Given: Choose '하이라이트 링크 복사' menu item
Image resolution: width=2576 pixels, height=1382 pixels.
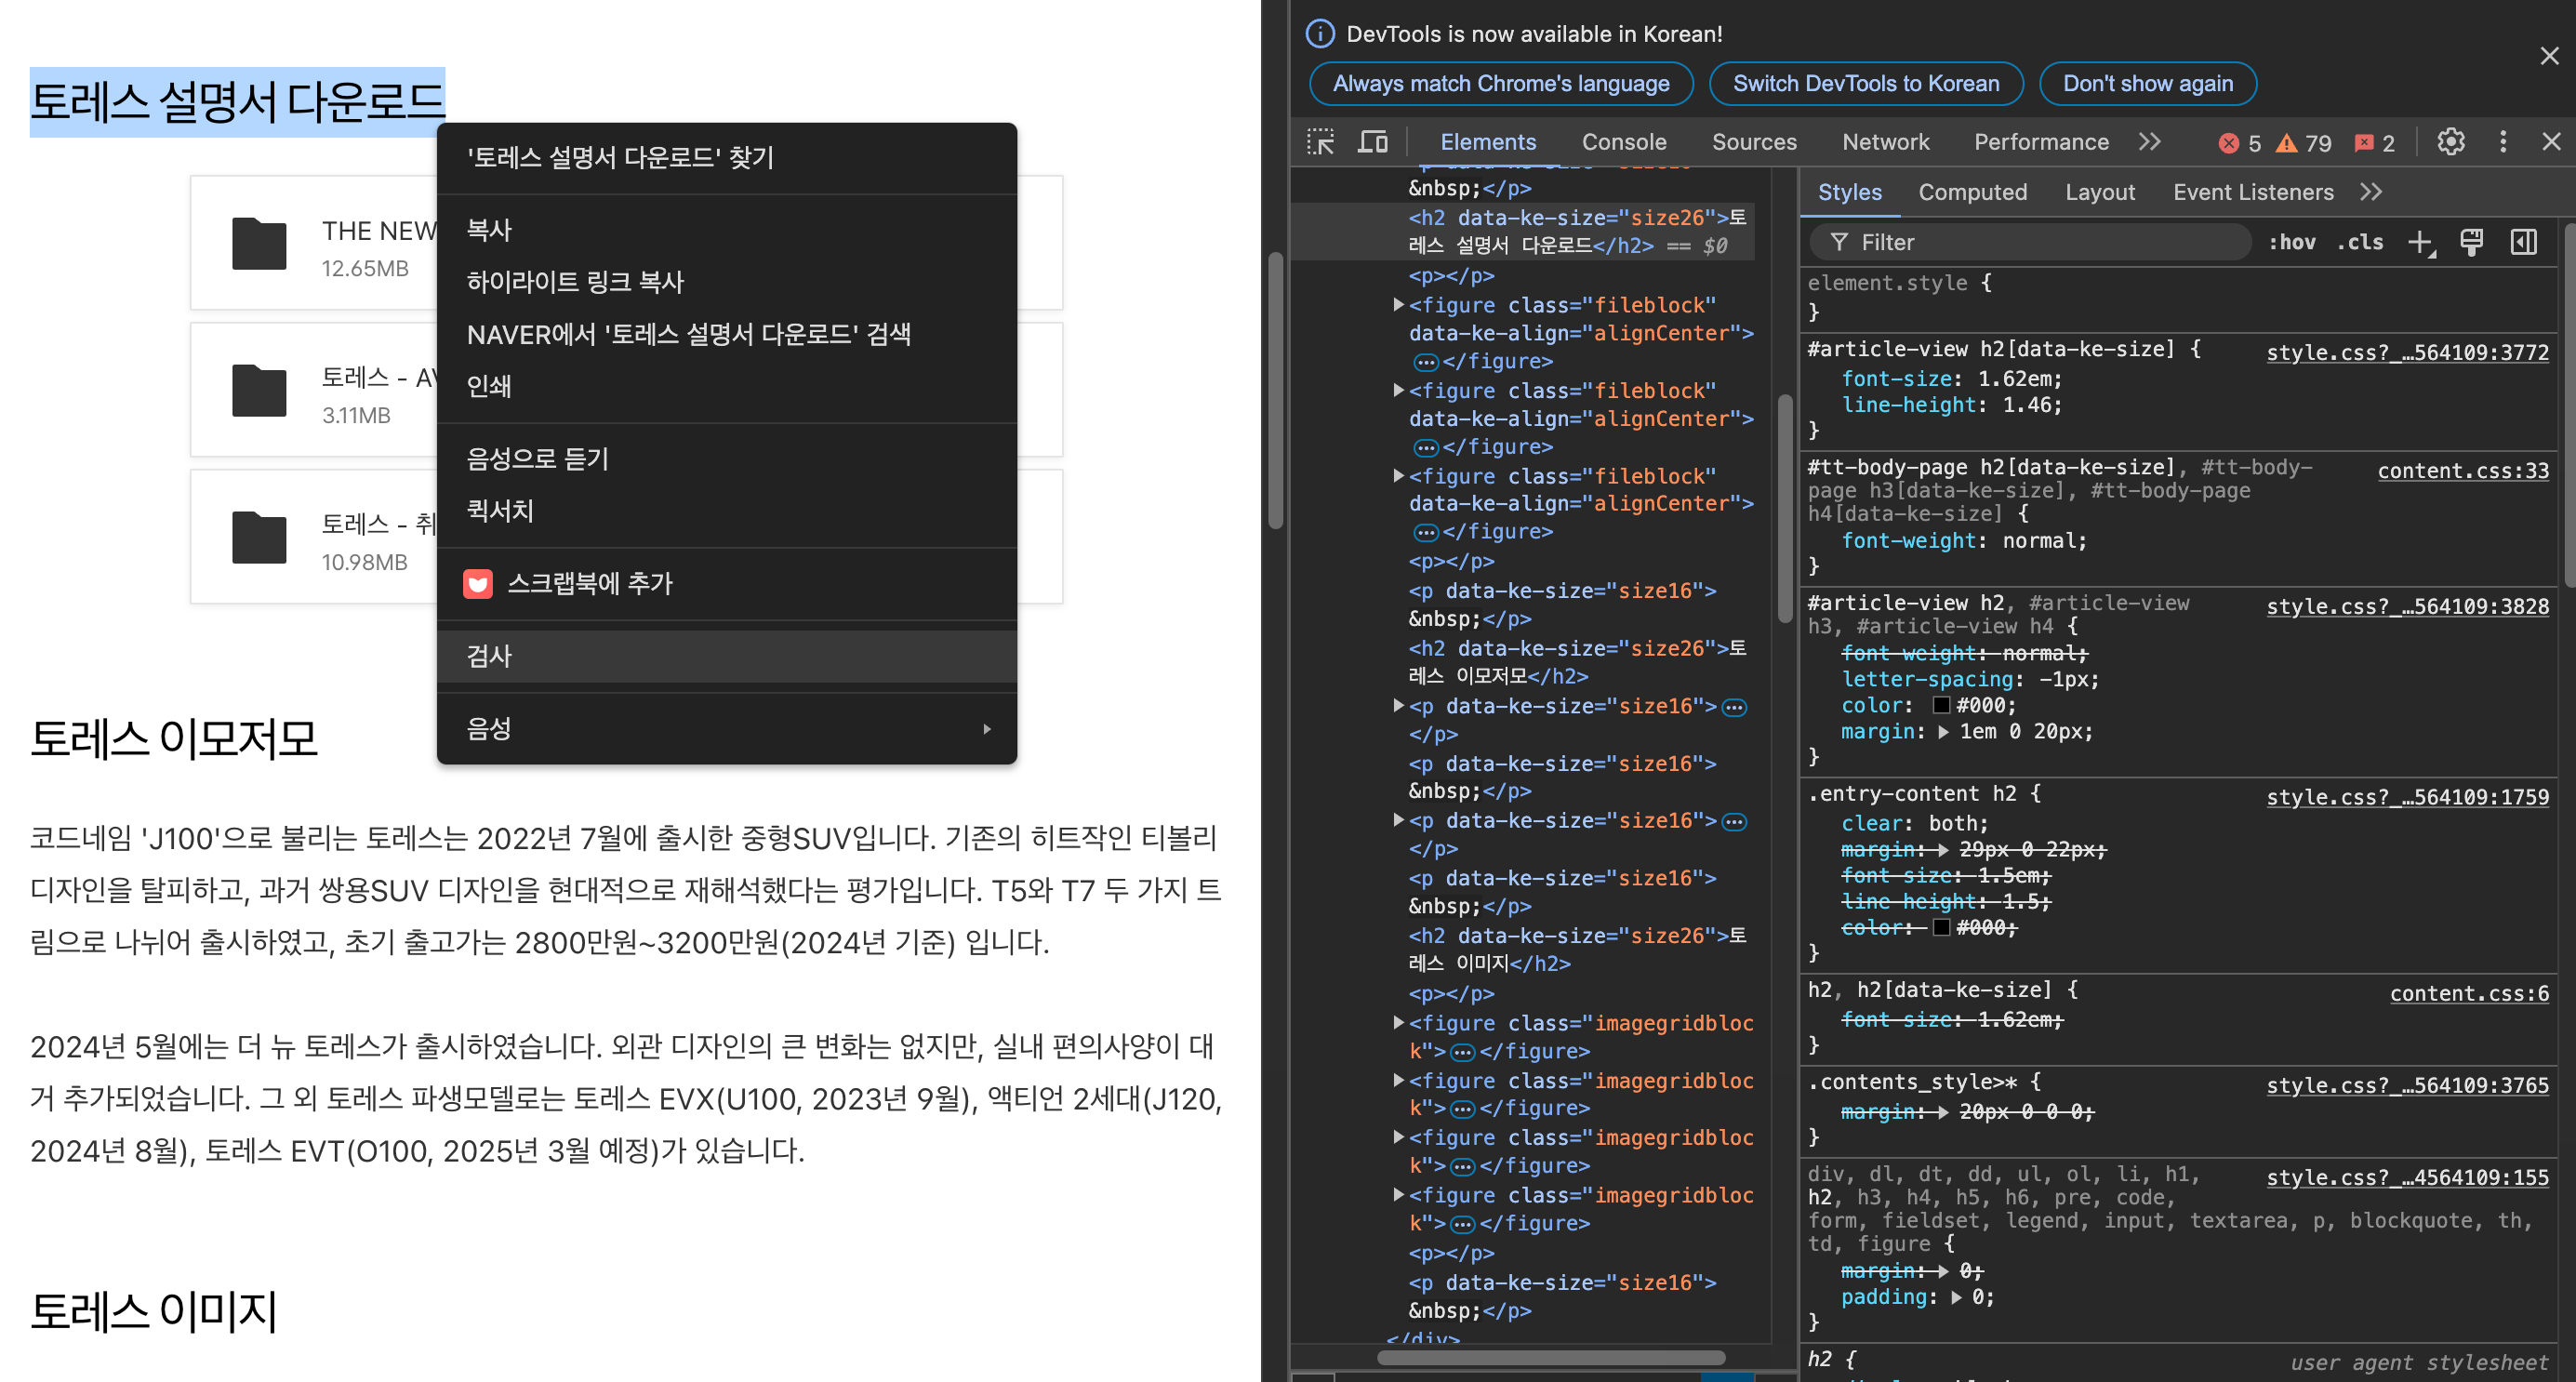Looking at the screenshot, I should 727,282.
